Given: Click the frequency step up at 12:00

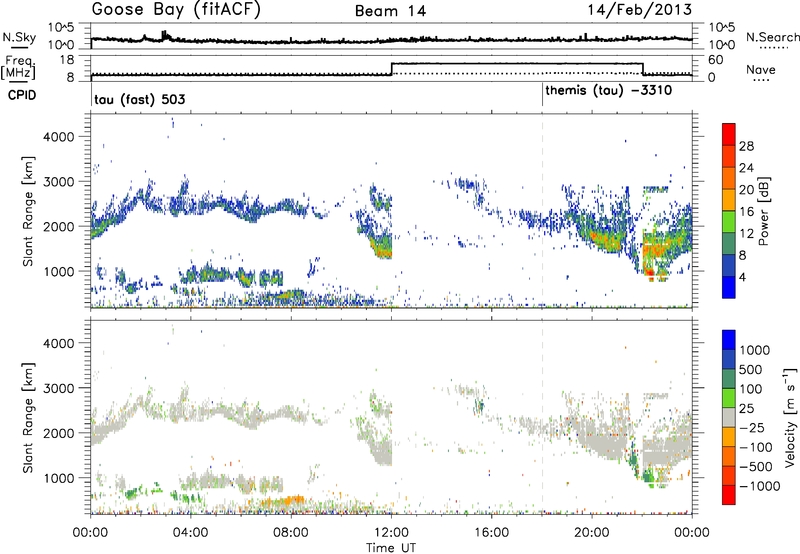Looking at the screenshot, I should click(391, 69).
